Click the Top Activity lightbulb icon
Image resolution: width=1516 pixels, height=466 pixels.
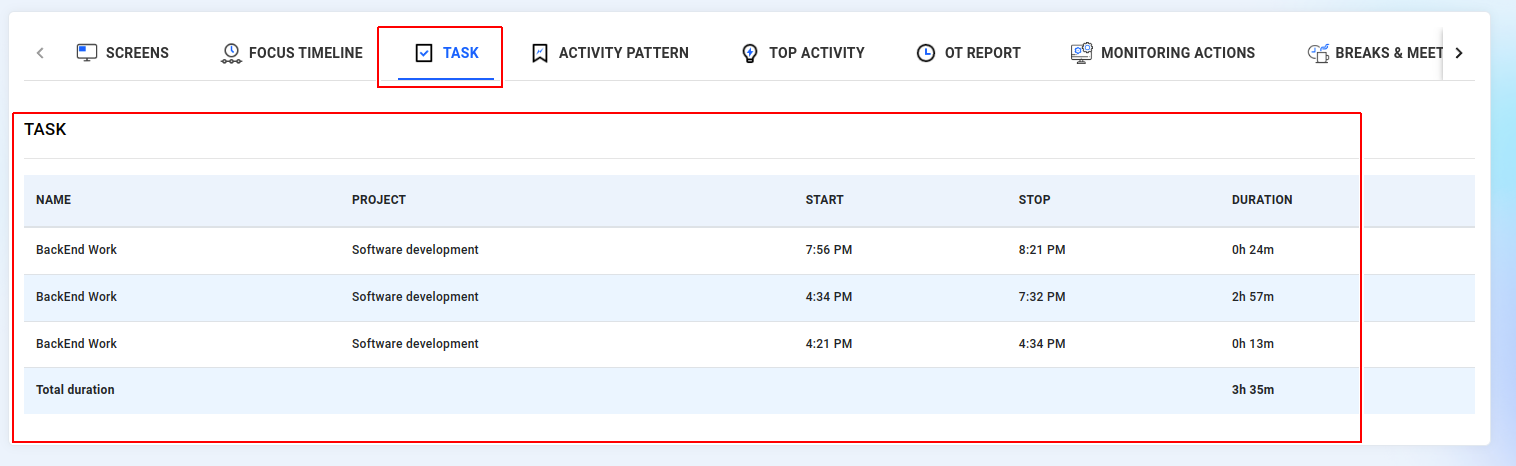pyautogui.click(x=750, y=54)
